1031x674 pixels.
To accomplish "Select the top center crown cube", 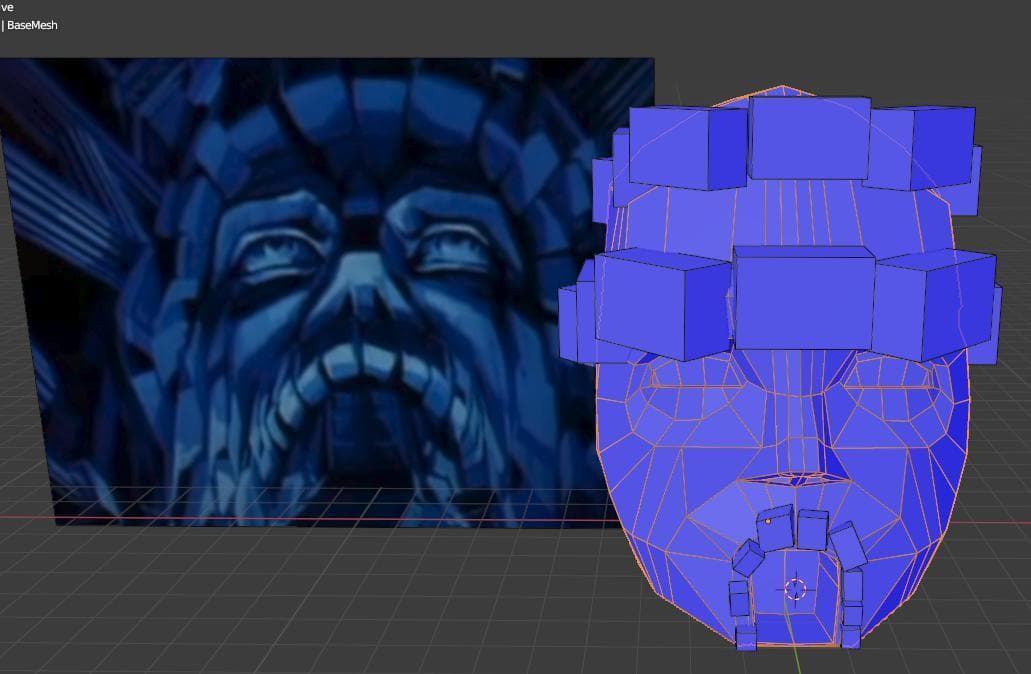I will coord(809,138).
